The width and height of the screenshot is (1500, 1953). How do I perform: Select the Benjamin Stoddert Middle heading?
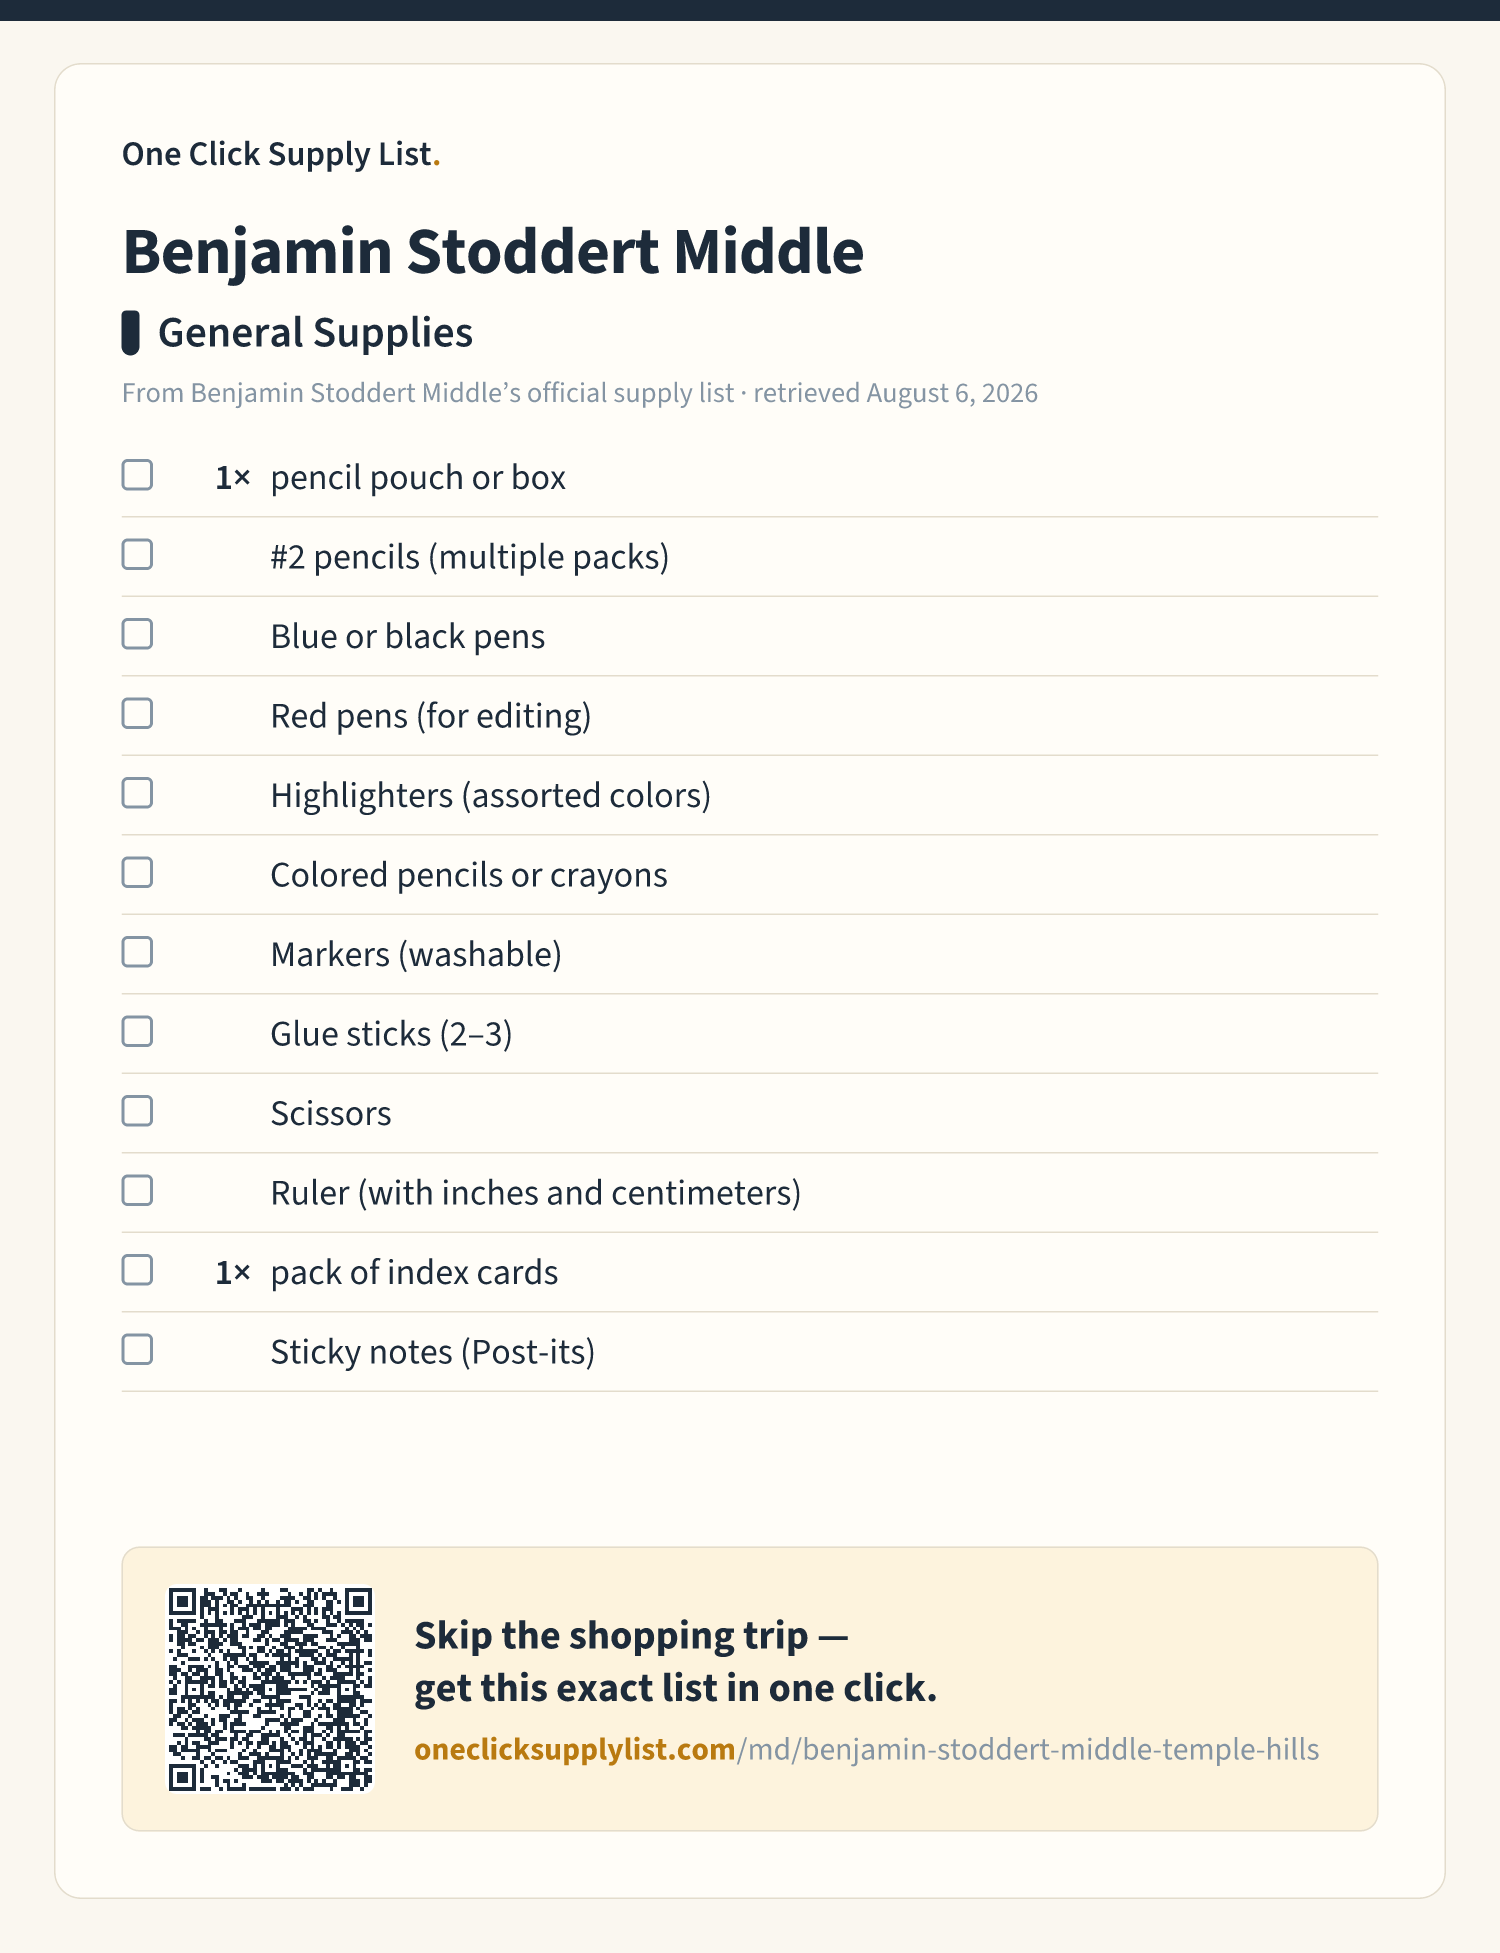[x=493, y=251]
